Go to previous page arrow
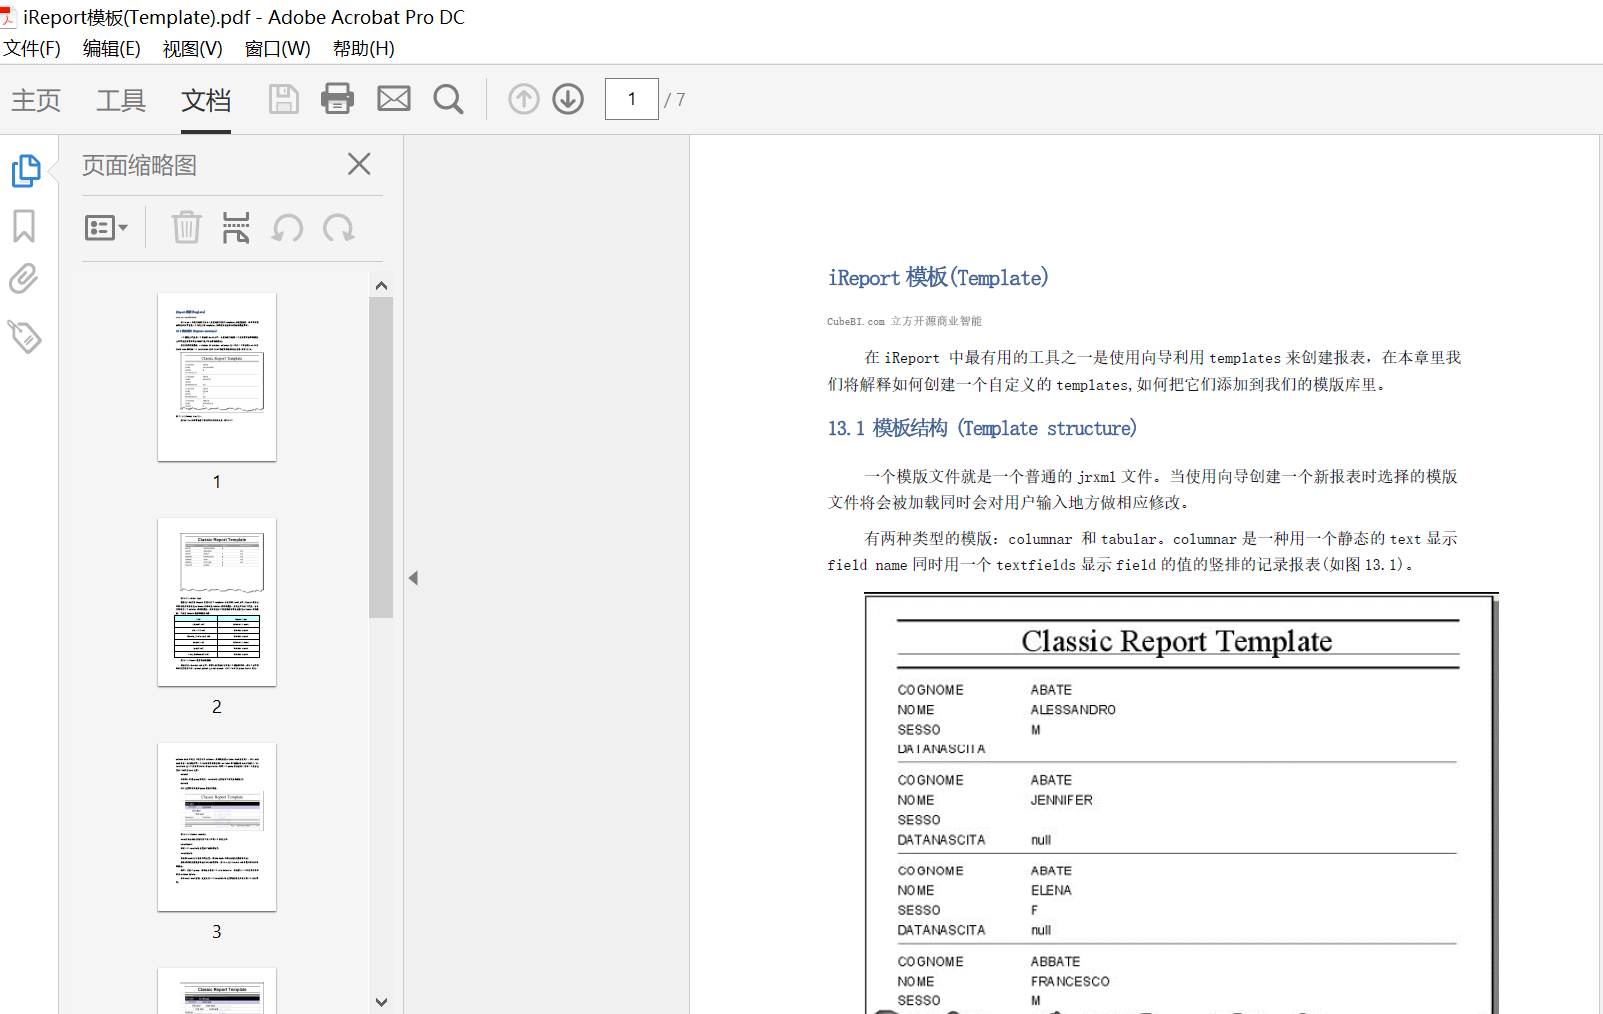Screen dimensions: 1603x1014 point(524,99)
